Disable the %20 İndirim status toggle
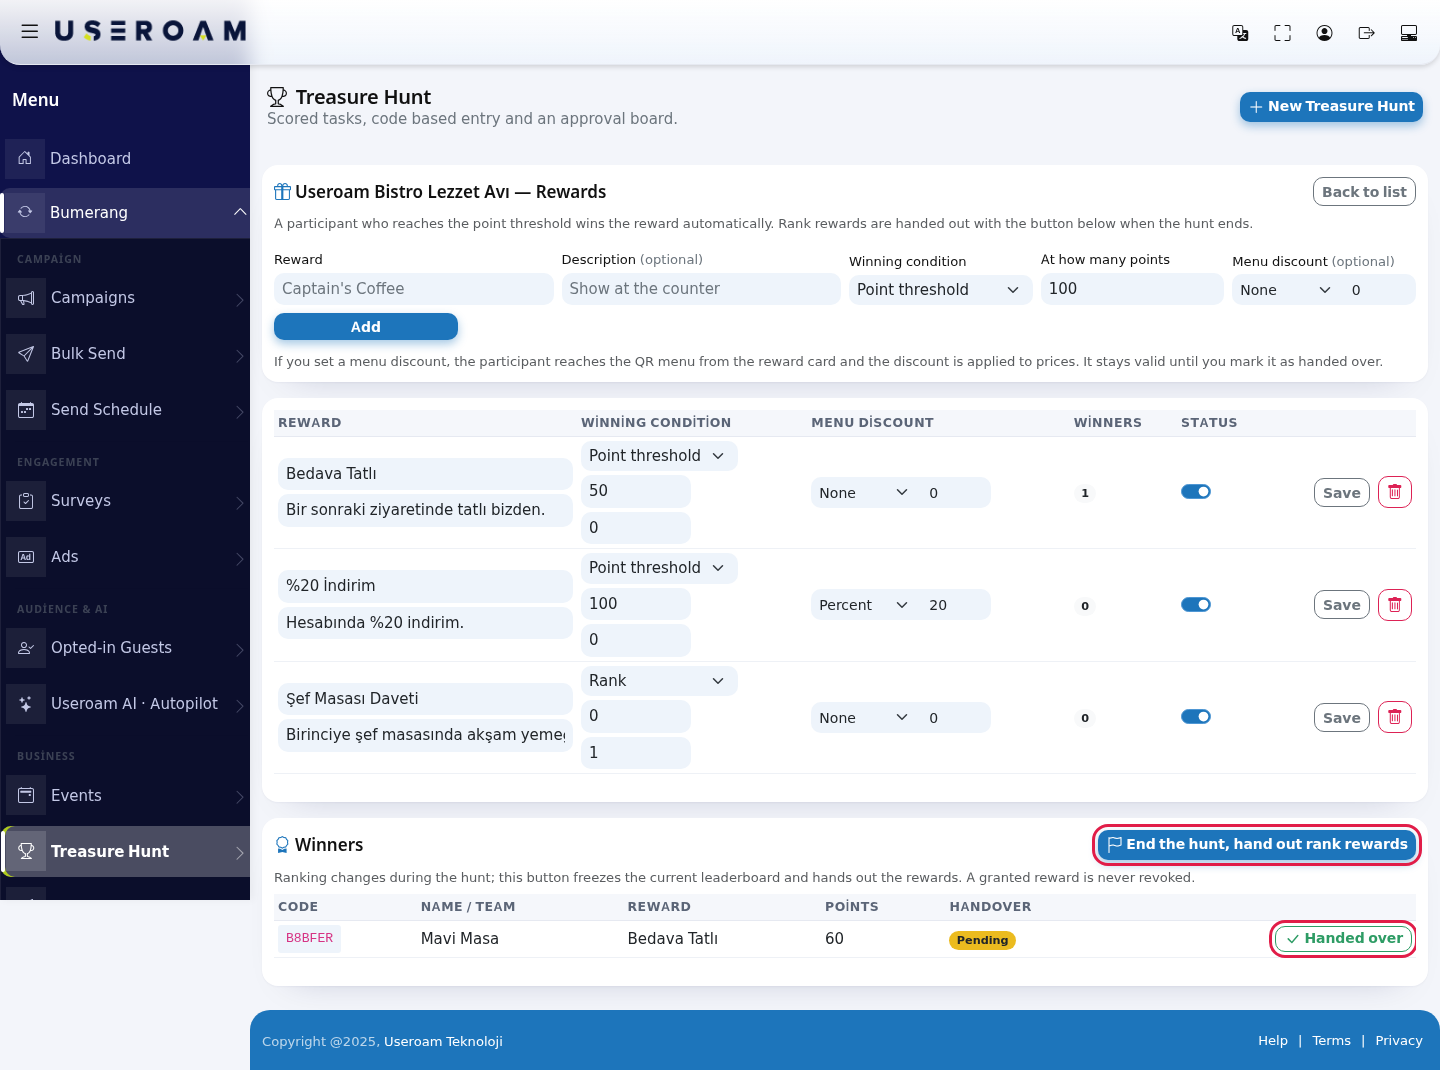 click(x=1196, y=604)
